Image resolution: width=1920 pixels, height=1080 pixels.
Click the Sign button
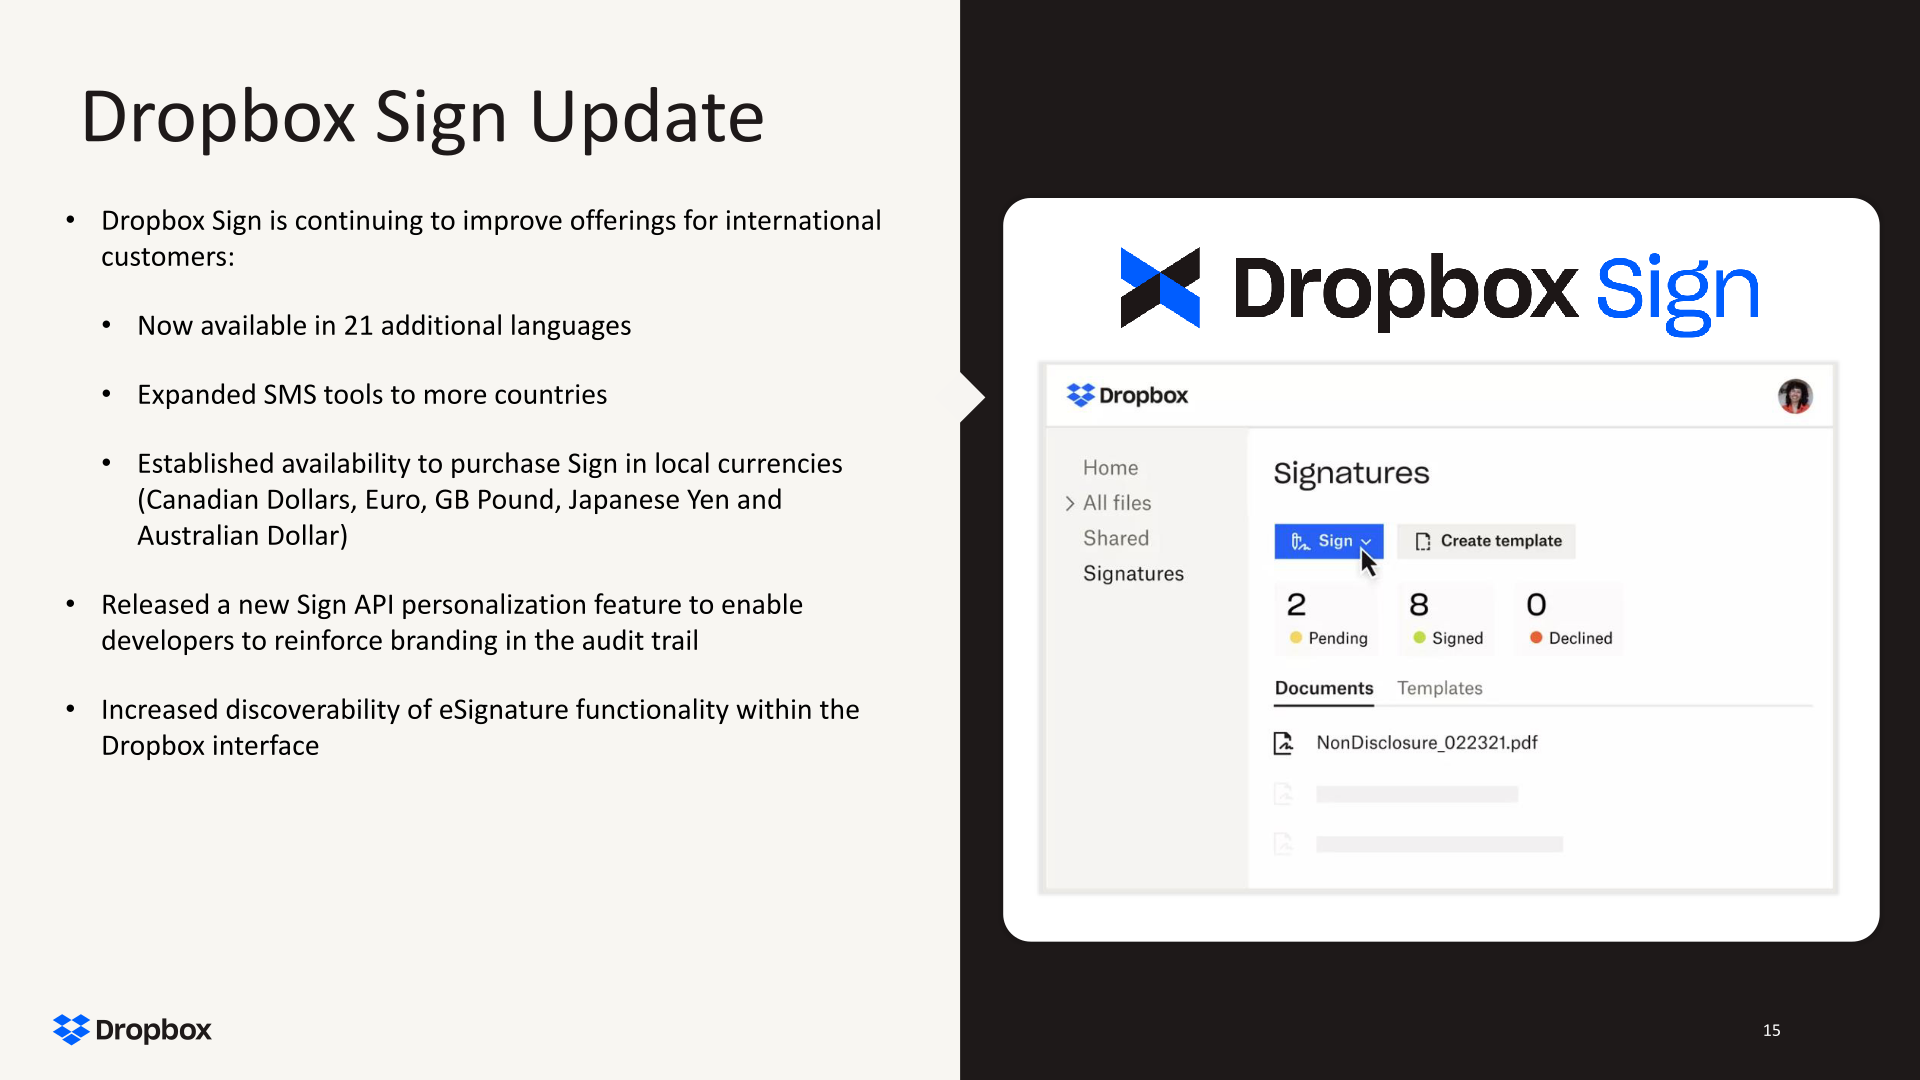click(x=1328, y=541)
